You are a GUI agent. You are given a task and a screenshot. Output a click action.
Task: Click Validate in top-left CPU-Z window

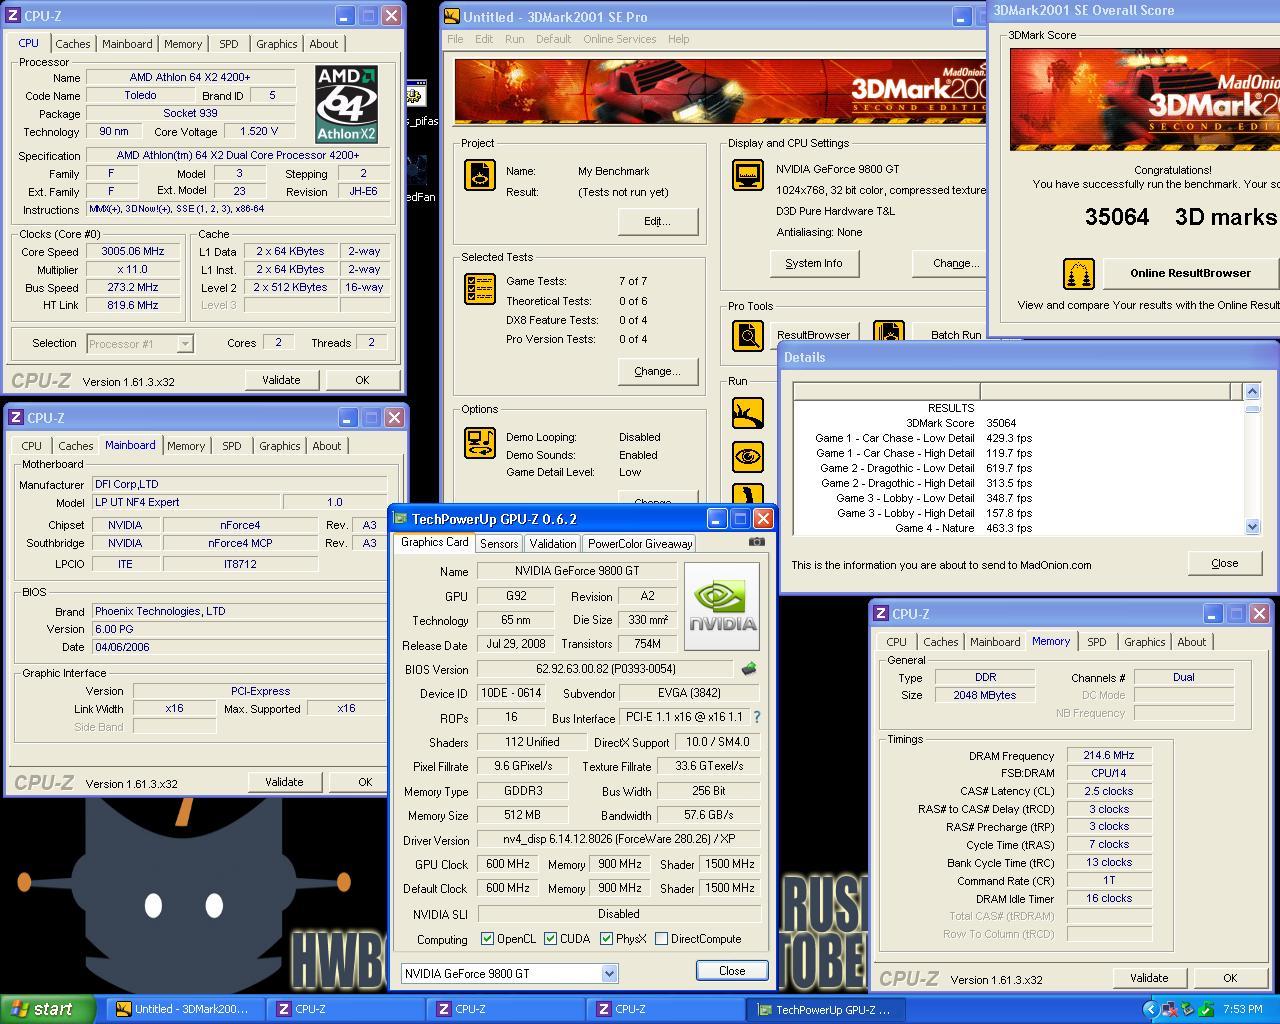281,380
